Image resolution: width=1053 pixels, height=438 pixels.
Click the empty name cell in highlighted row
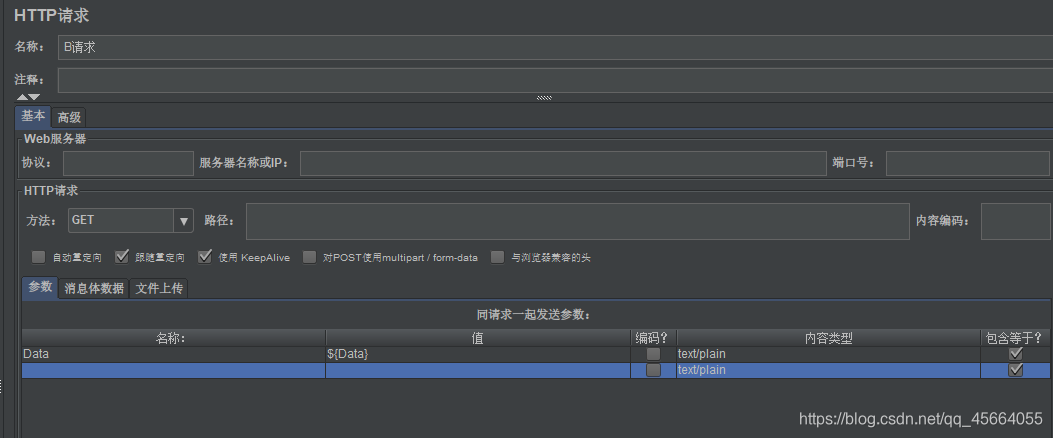173,370
